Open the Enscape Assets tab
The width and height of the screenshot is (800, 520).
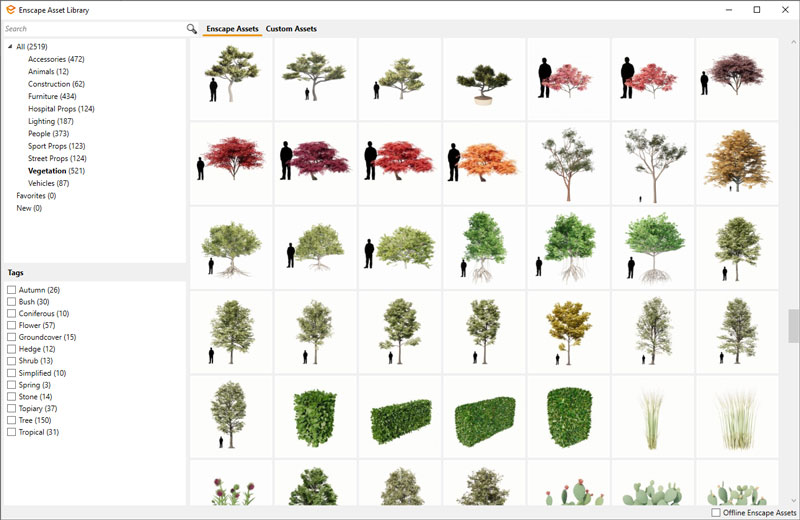[232, 29]
